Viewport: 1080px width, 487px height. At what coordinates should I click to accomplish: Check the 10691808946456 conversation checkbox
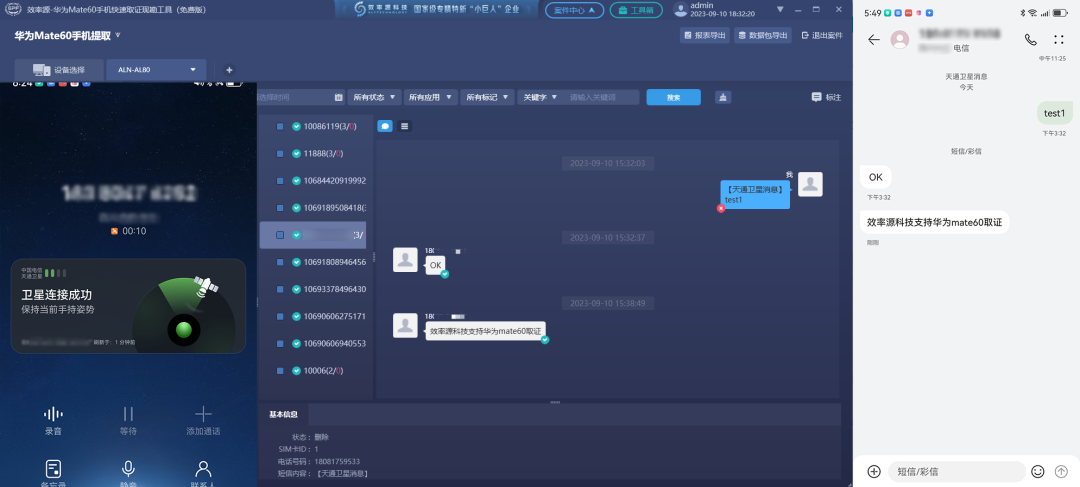[280, 262]
